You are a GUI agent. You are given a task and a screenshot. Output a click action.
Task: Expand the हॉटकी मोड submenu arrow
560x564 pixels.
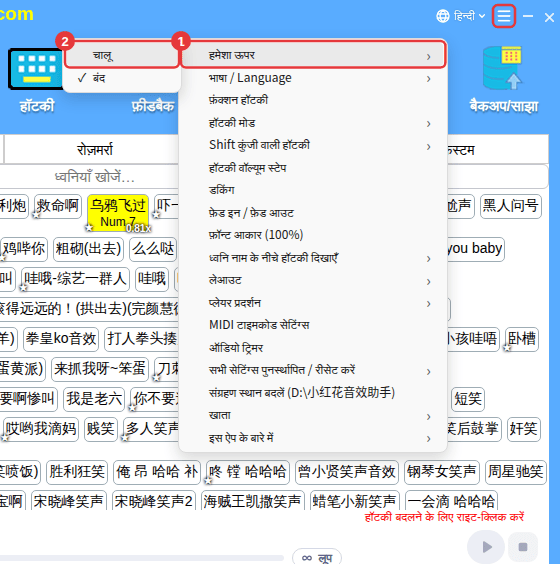[x=428, y=124]
